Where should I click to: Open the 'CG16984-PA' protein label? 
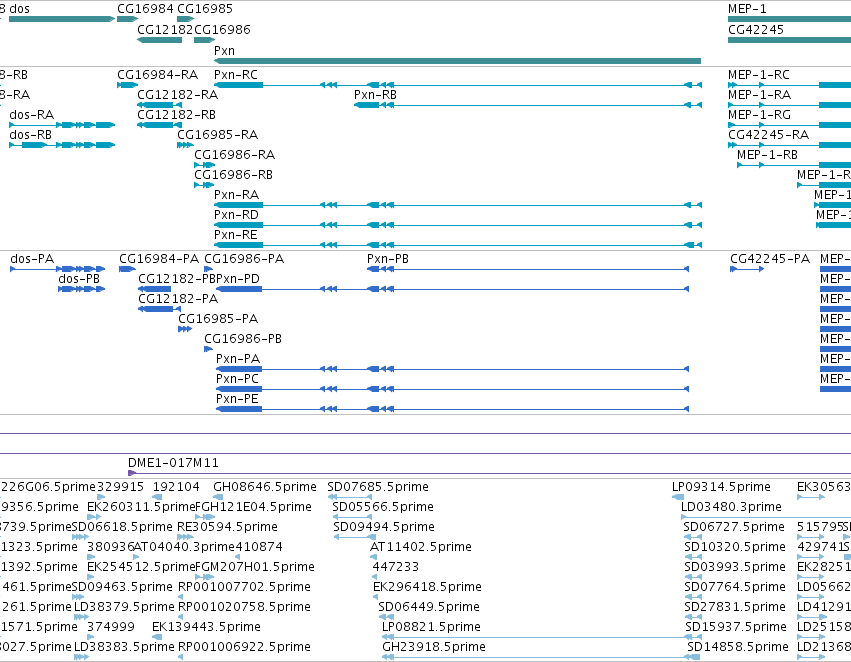coord(159,259)
